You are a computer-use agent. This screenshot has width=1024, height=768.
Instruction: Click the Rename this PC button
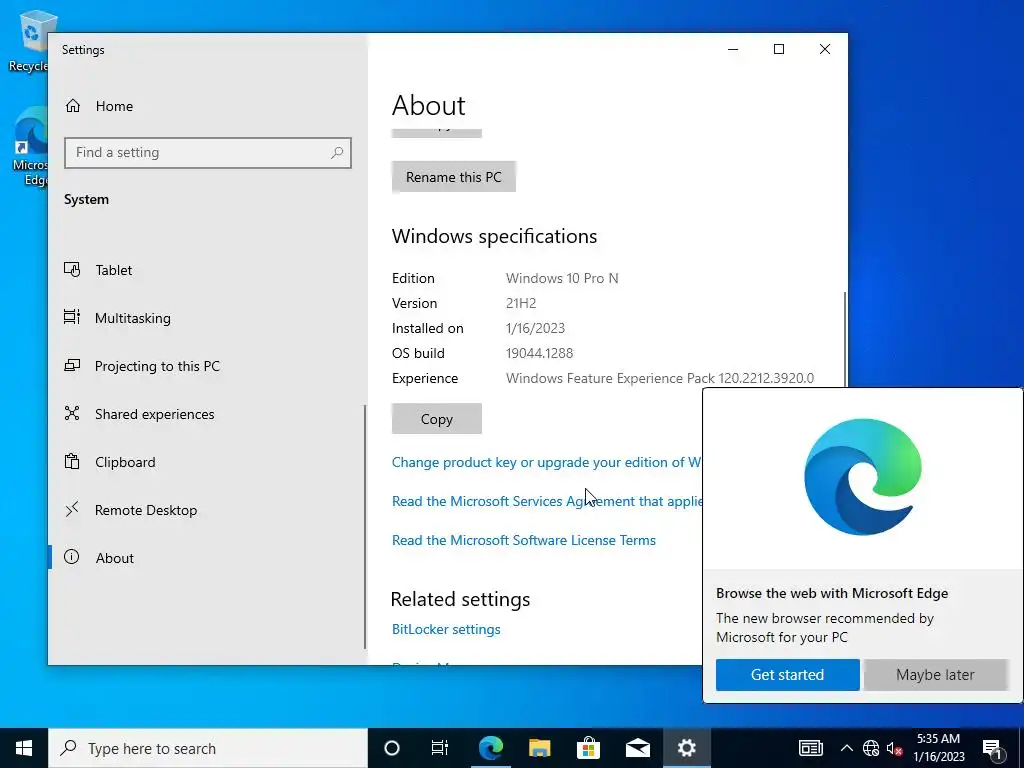454,177
